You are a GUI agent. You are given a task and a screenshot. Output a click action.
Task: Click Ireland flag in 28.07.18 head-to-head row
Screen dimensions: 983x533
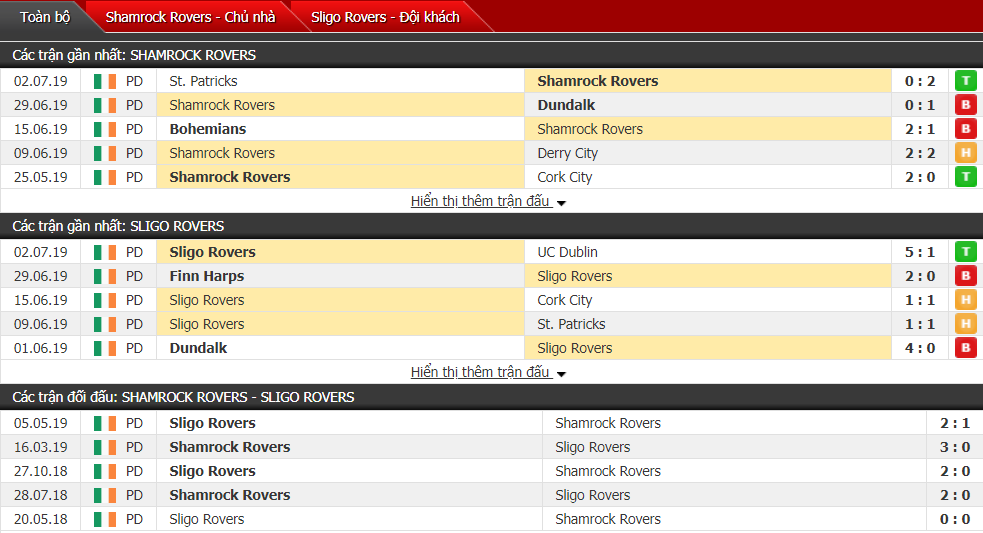click(105, 495)
